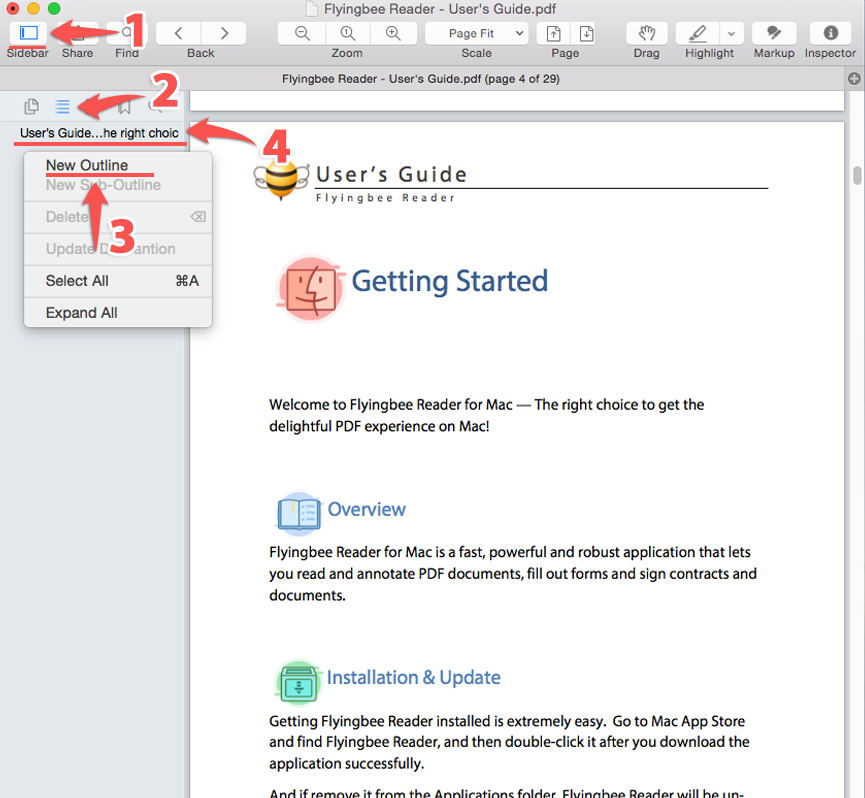865x798 pixels.
Task: Click the window title document icon
Action: tap(312, 9)
